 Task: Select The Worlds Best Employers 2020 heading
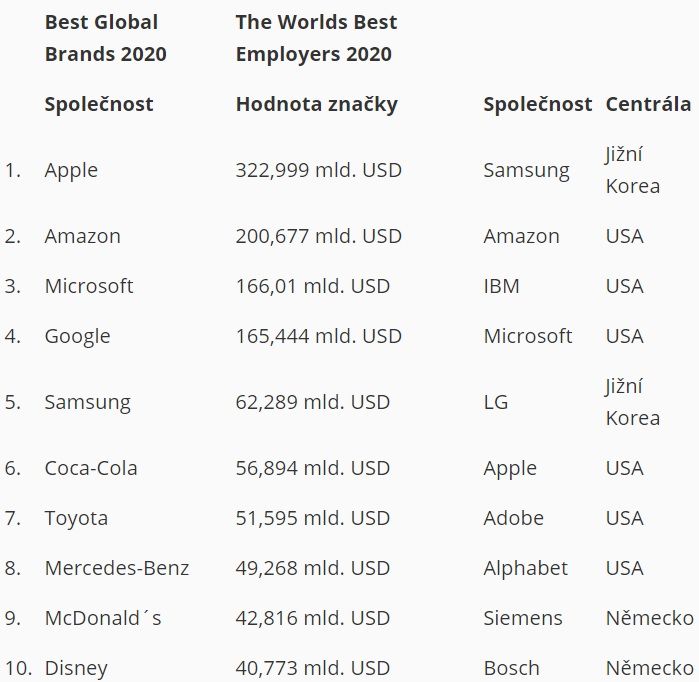pos(316,38)
